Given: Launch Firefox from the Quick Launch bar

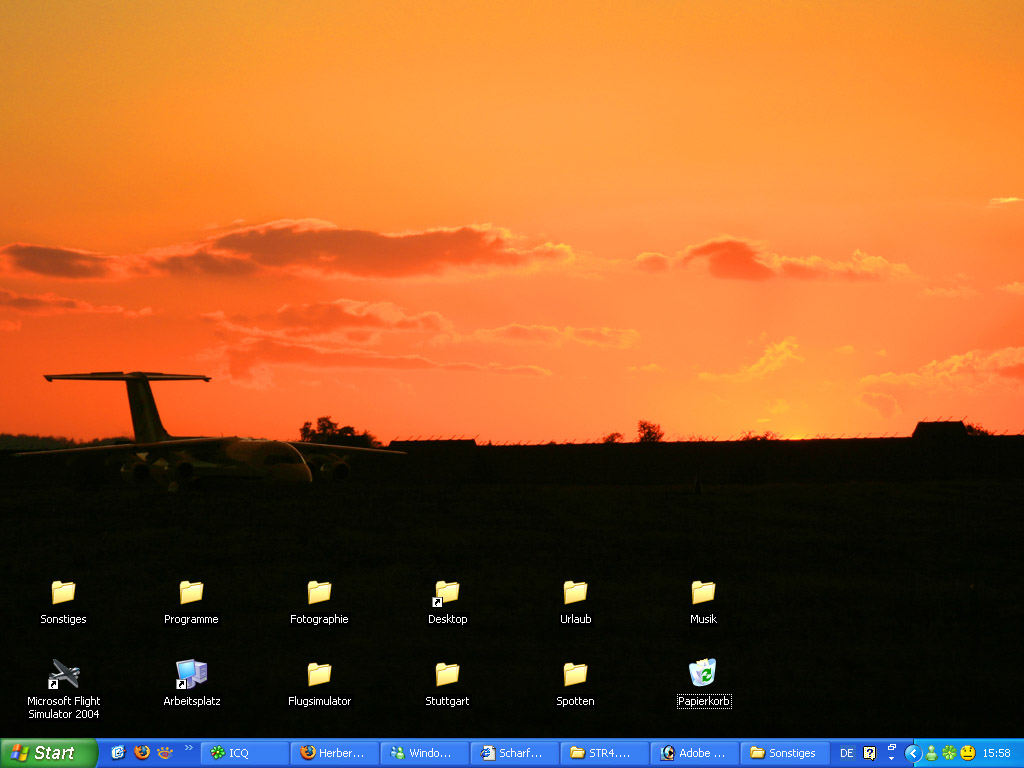Looking at the screenshot, I should coord(142,752).
